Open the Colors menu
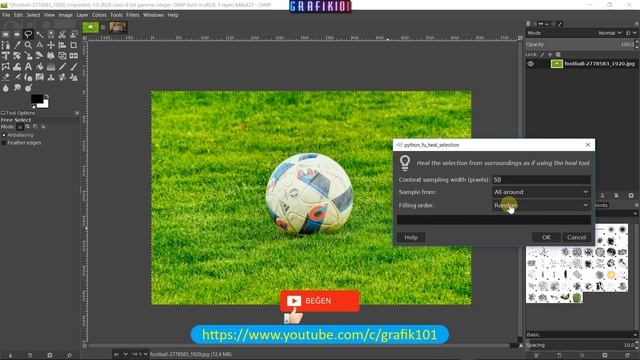 tap(99, 15)
